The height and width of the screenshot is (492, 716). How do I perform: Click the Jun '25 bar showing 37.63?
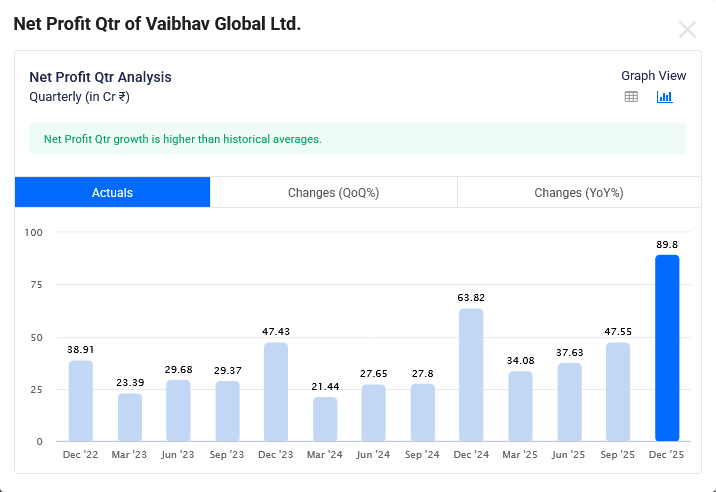[x=569, y=402]
